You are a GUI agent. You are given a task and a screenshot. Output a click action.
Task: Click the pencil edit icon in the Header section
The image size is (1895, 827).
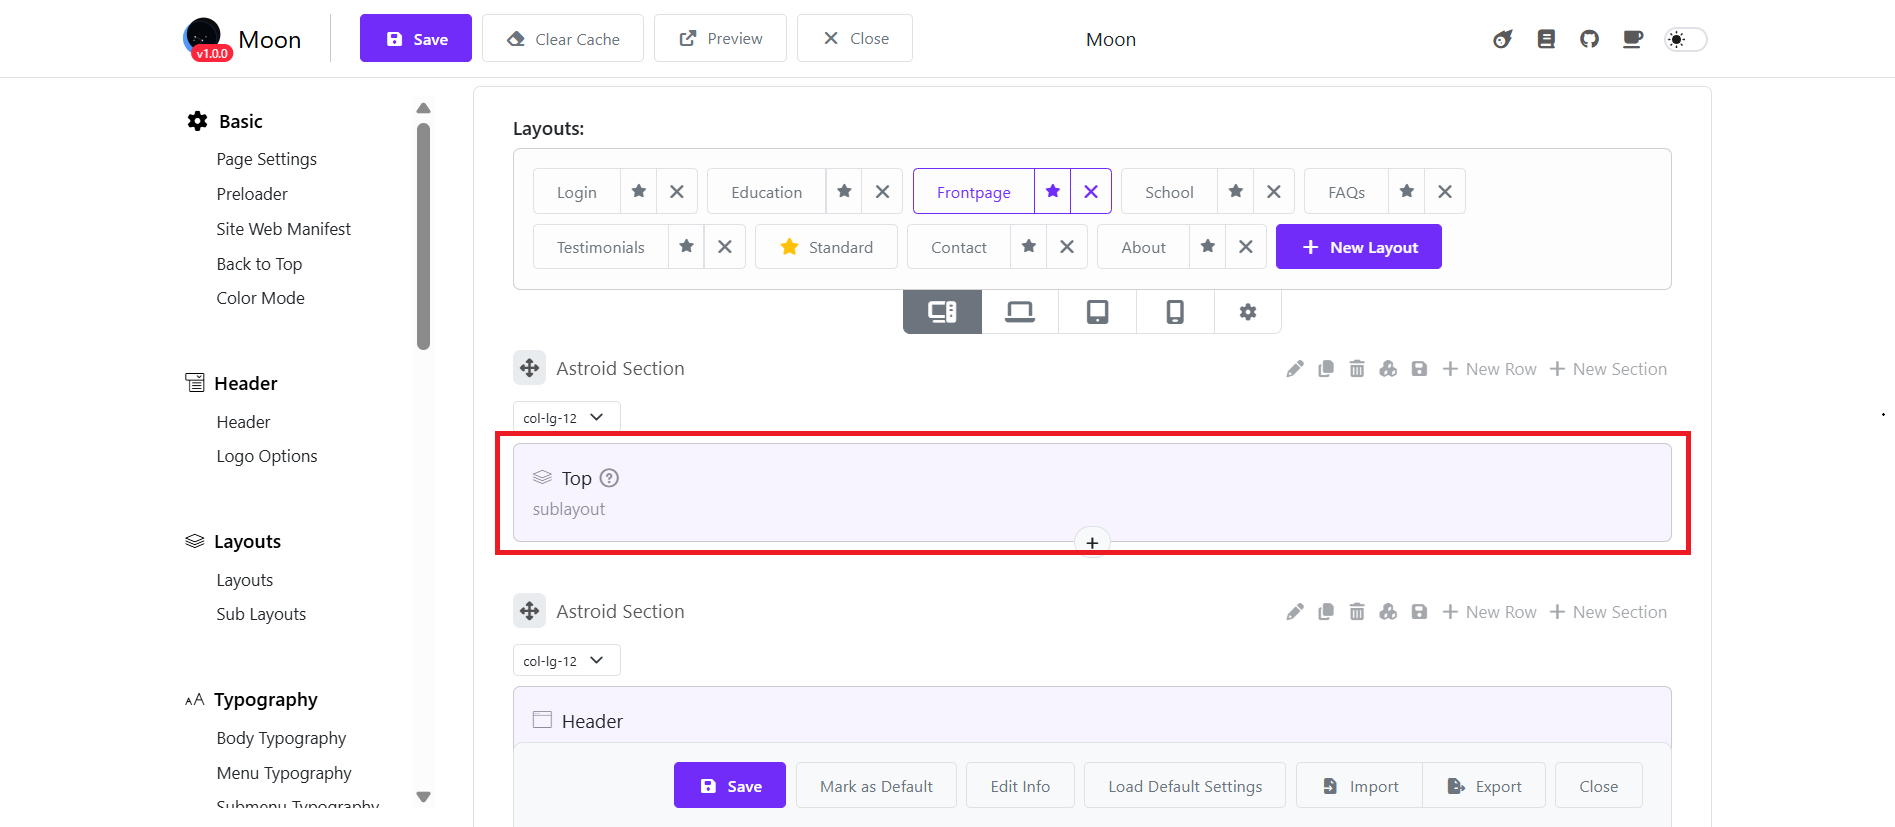[x=1295, y=612]
